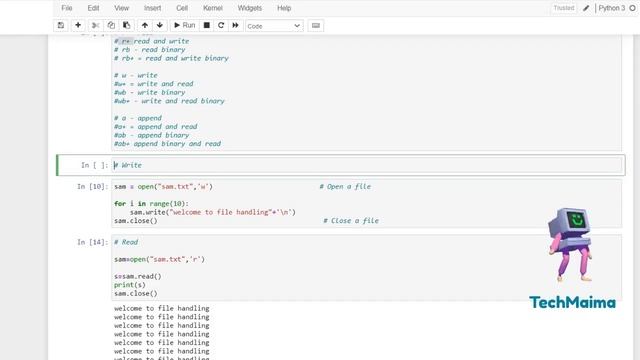640x360 pixels.
Task: Click the 'In [14]:' prompt label
Action: click(x=93, y=242)
